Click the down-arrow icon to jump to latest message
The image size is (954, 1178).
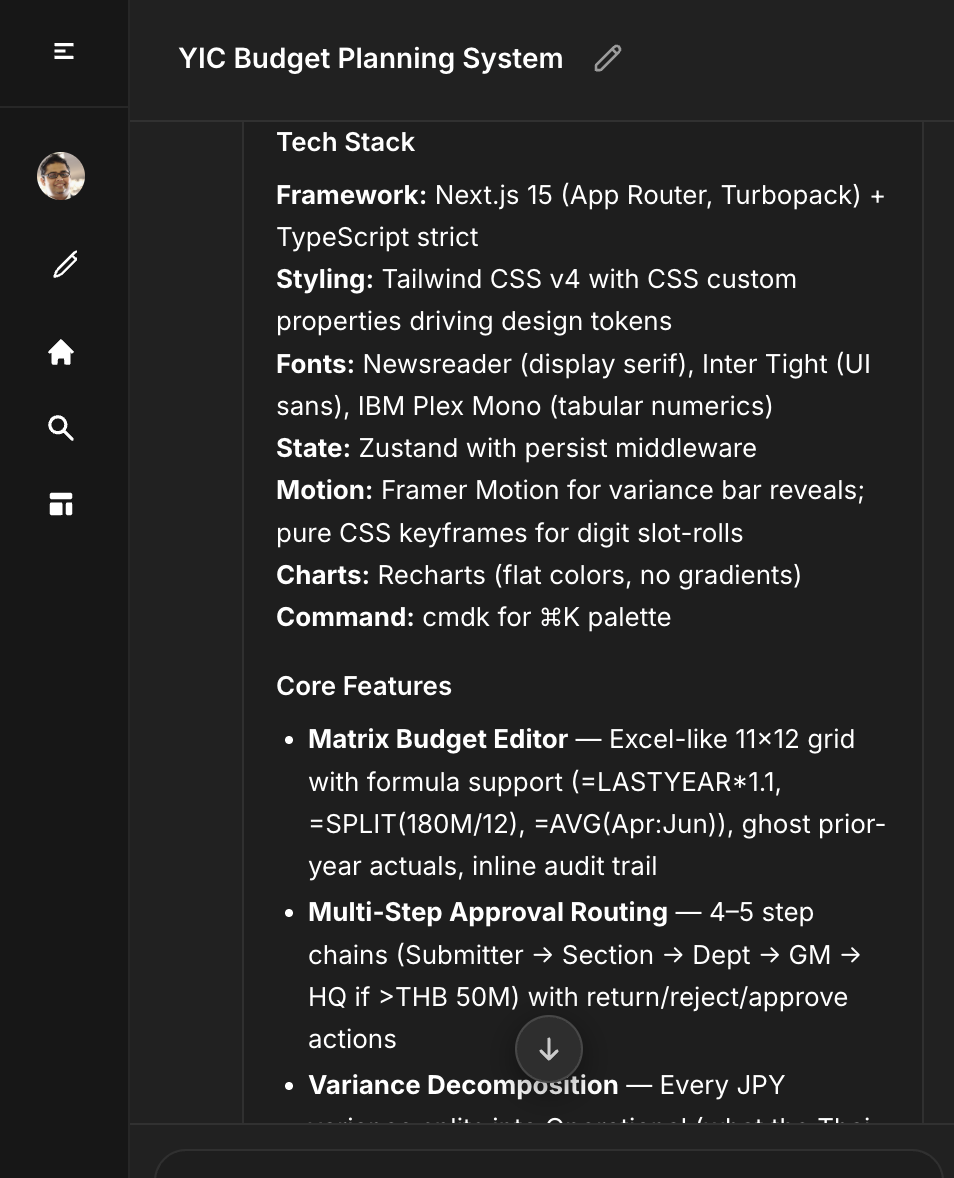[548, 1049]
